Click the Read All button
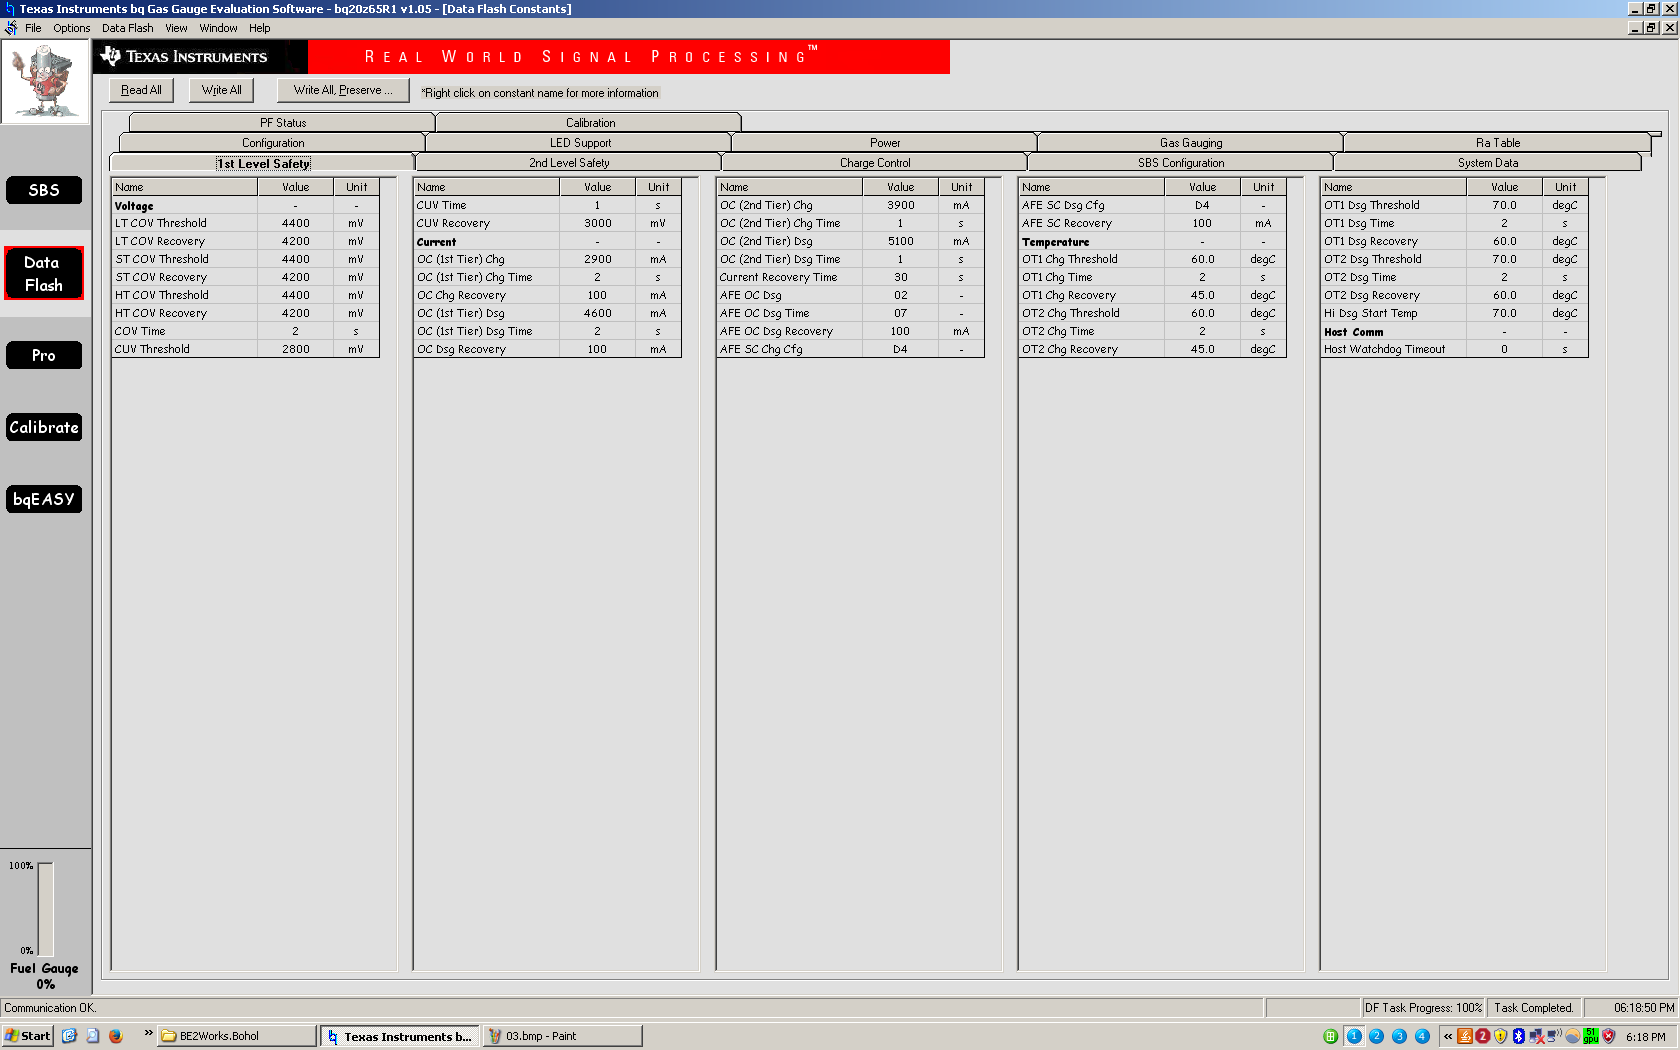The image size is (1680, 1050). 141,90
